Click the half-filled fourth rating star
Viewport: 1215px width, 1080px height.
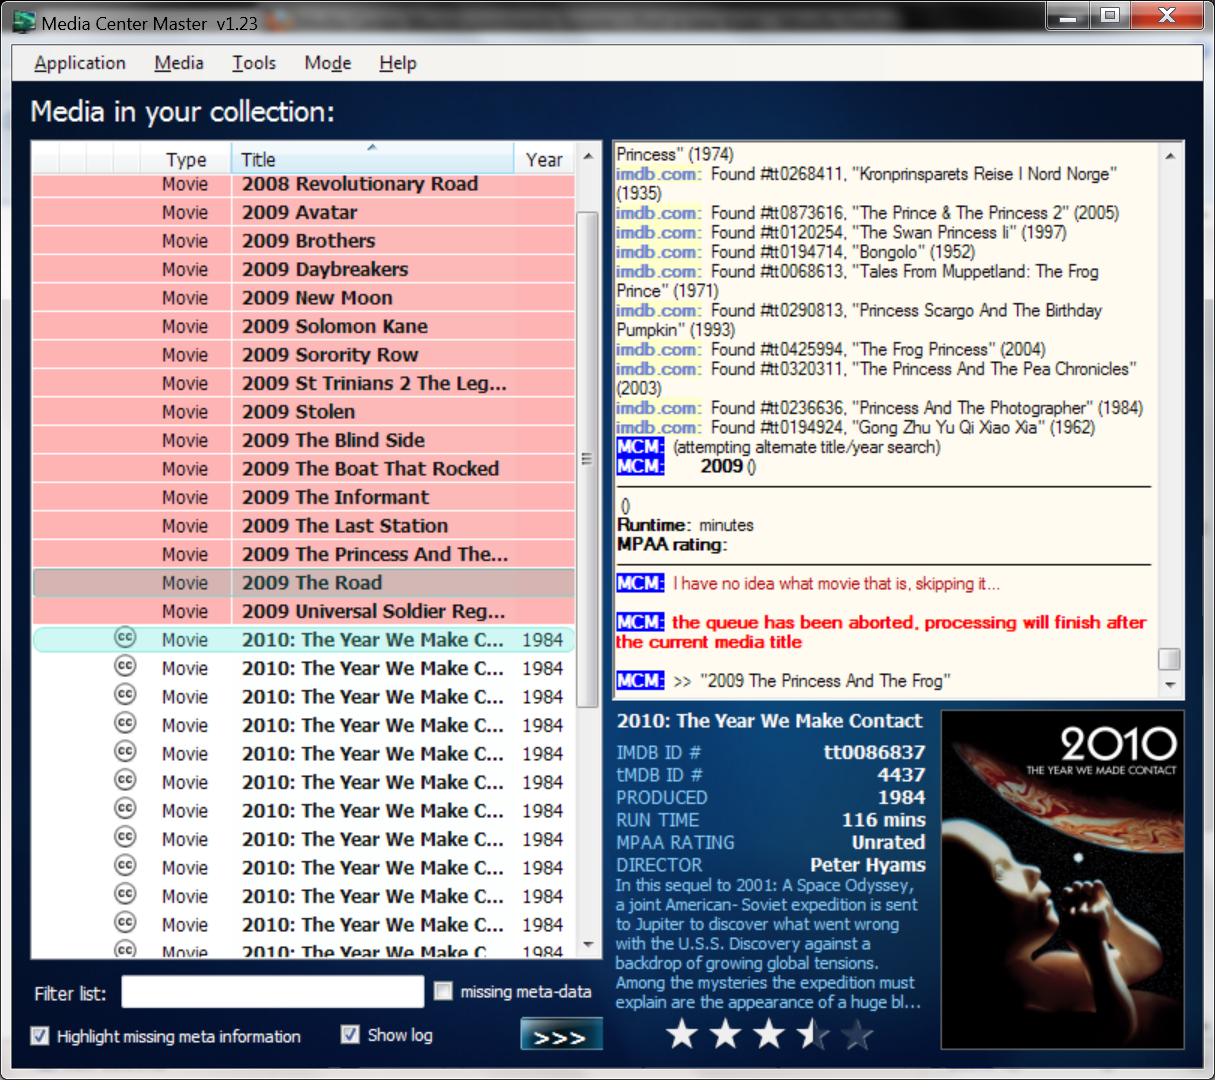click(814, 1034)
